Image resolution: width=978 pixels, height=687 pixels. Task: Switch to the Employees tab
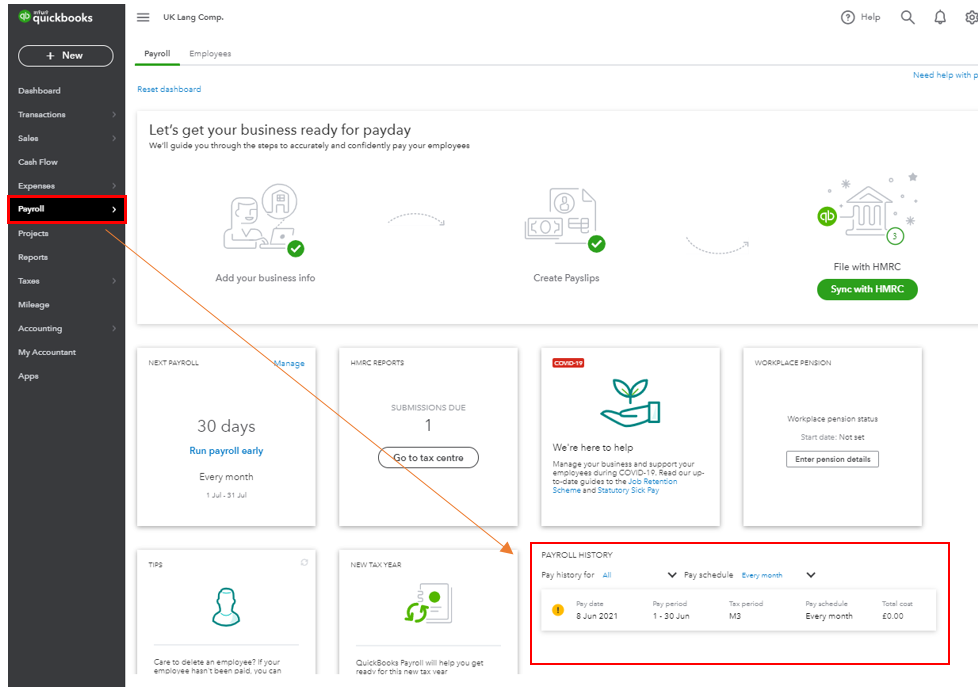[x=210, y=54]
